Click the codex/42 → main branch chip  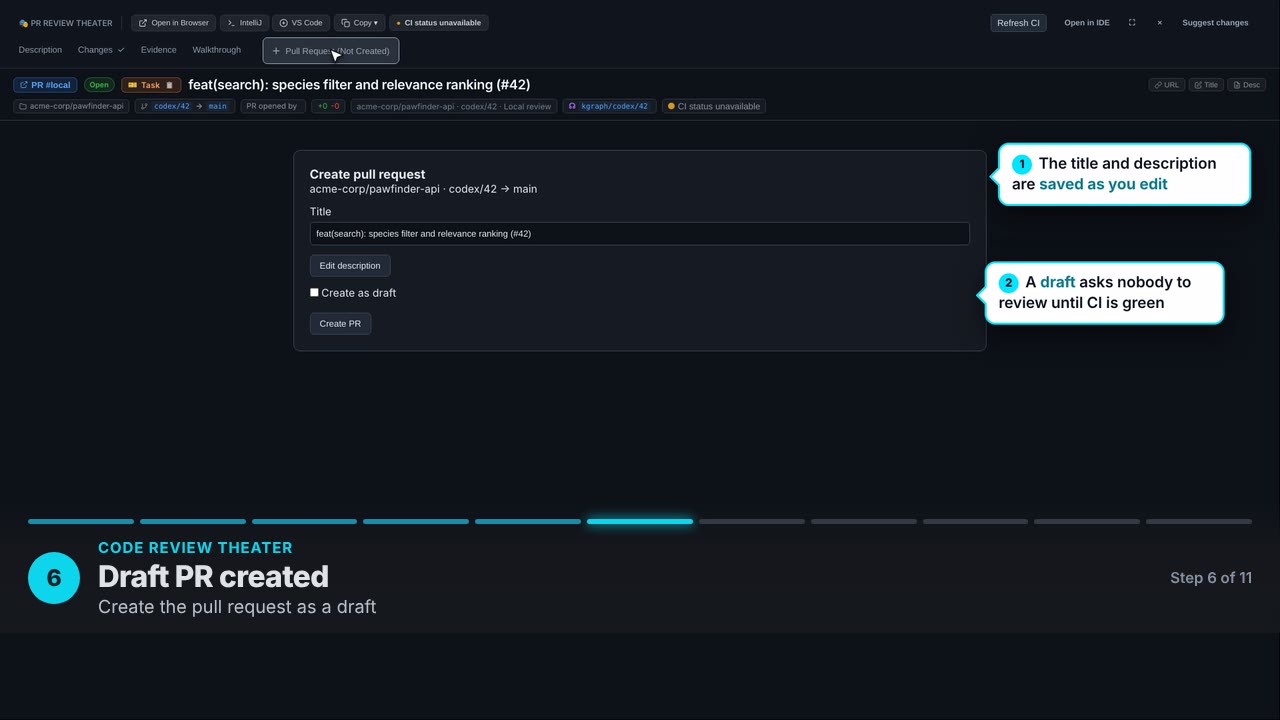point(184,106)
